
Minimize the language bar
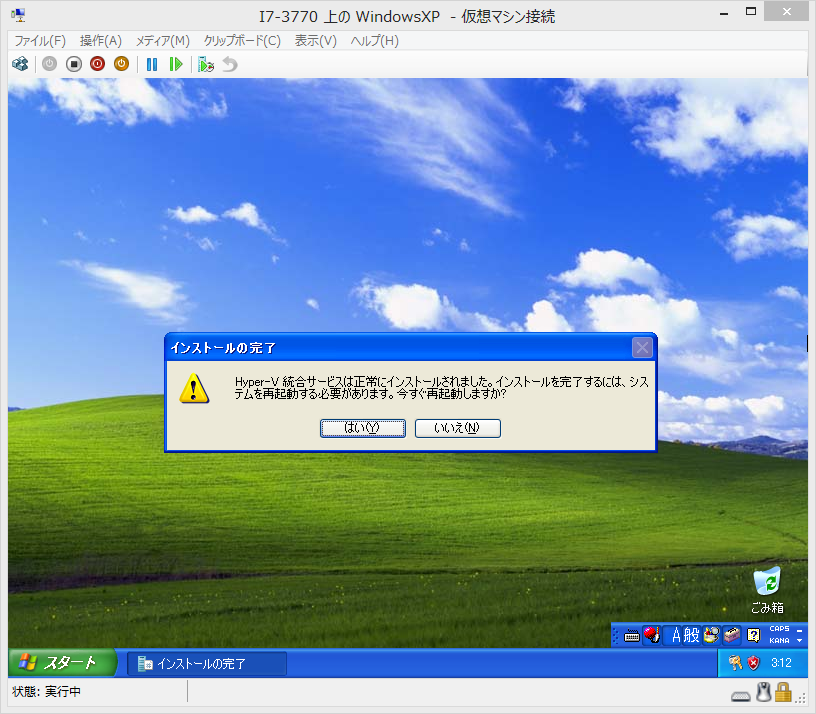point(800,630)
